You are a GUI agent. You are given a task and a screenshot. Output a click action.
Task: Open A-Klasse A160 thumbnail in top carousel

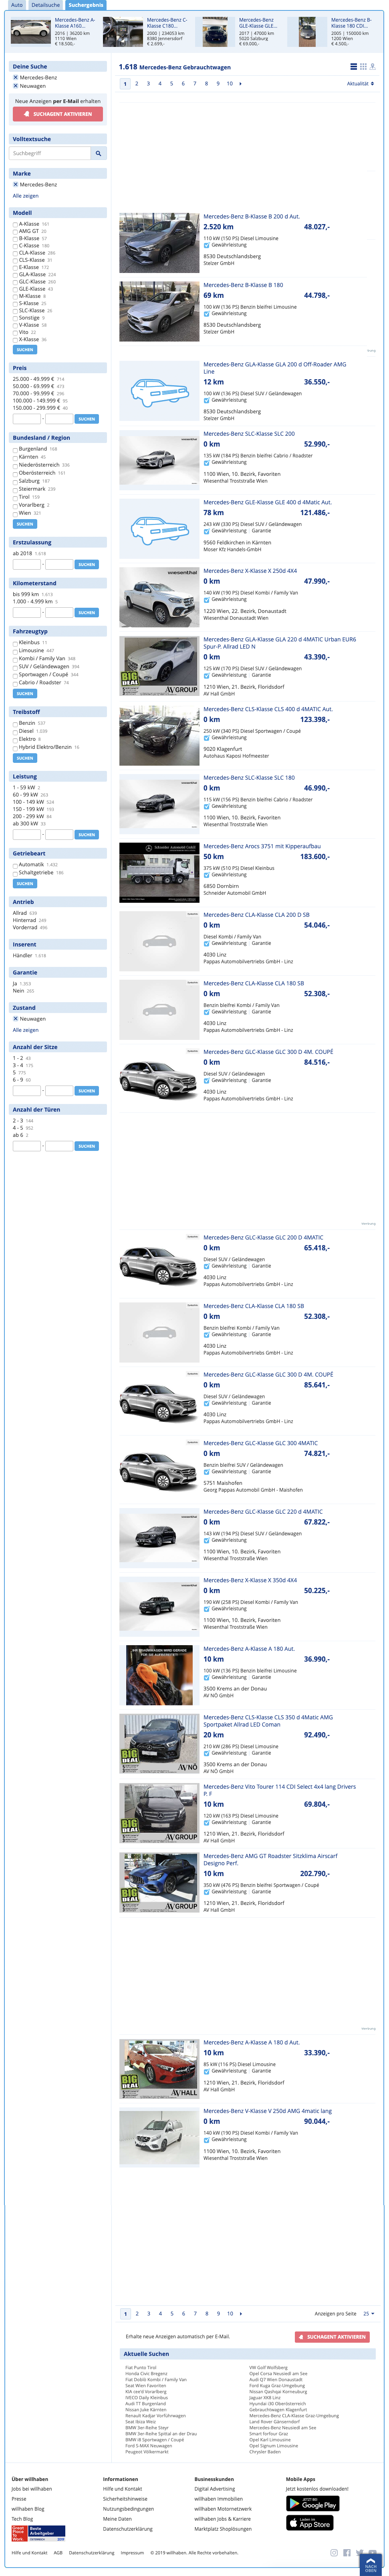30,31
